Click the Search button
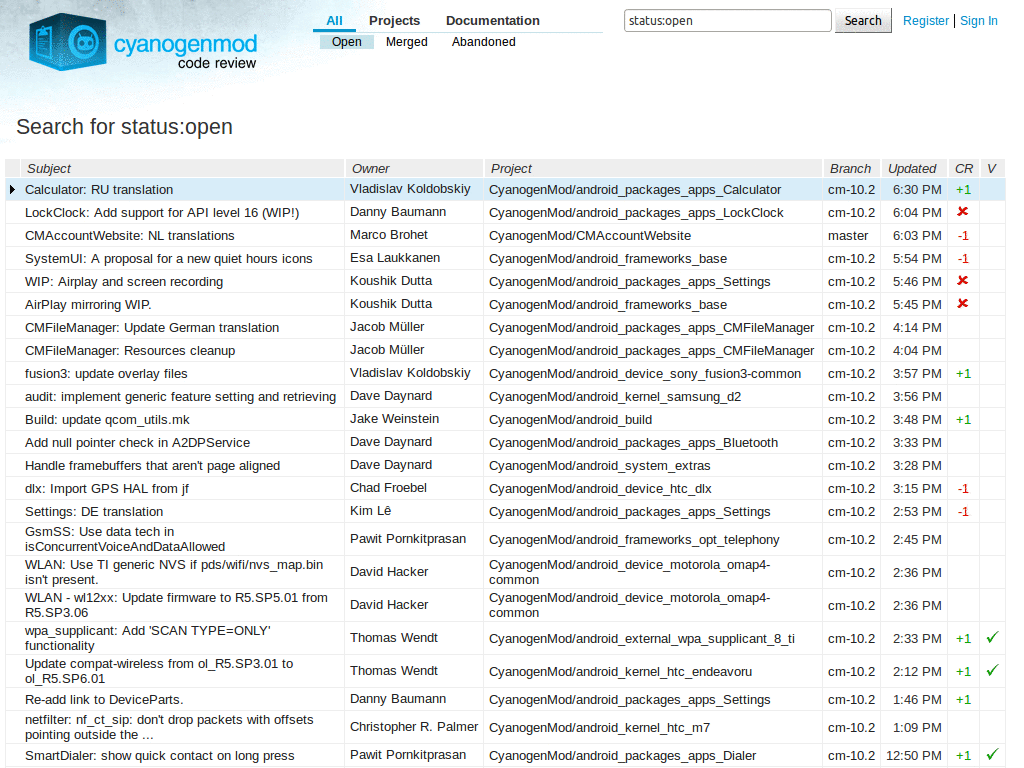The height and width of the screenshot is (768, 1024). coord(863,21)
